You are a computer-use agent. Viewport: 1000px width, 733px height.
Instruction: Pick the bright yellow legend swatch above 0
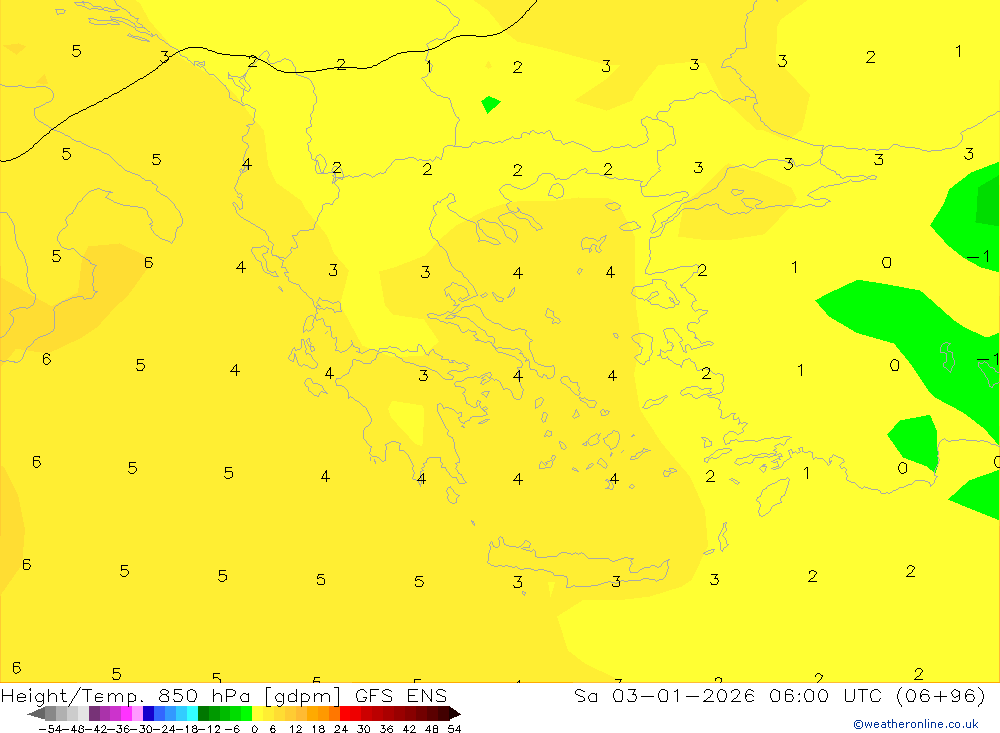258,714
